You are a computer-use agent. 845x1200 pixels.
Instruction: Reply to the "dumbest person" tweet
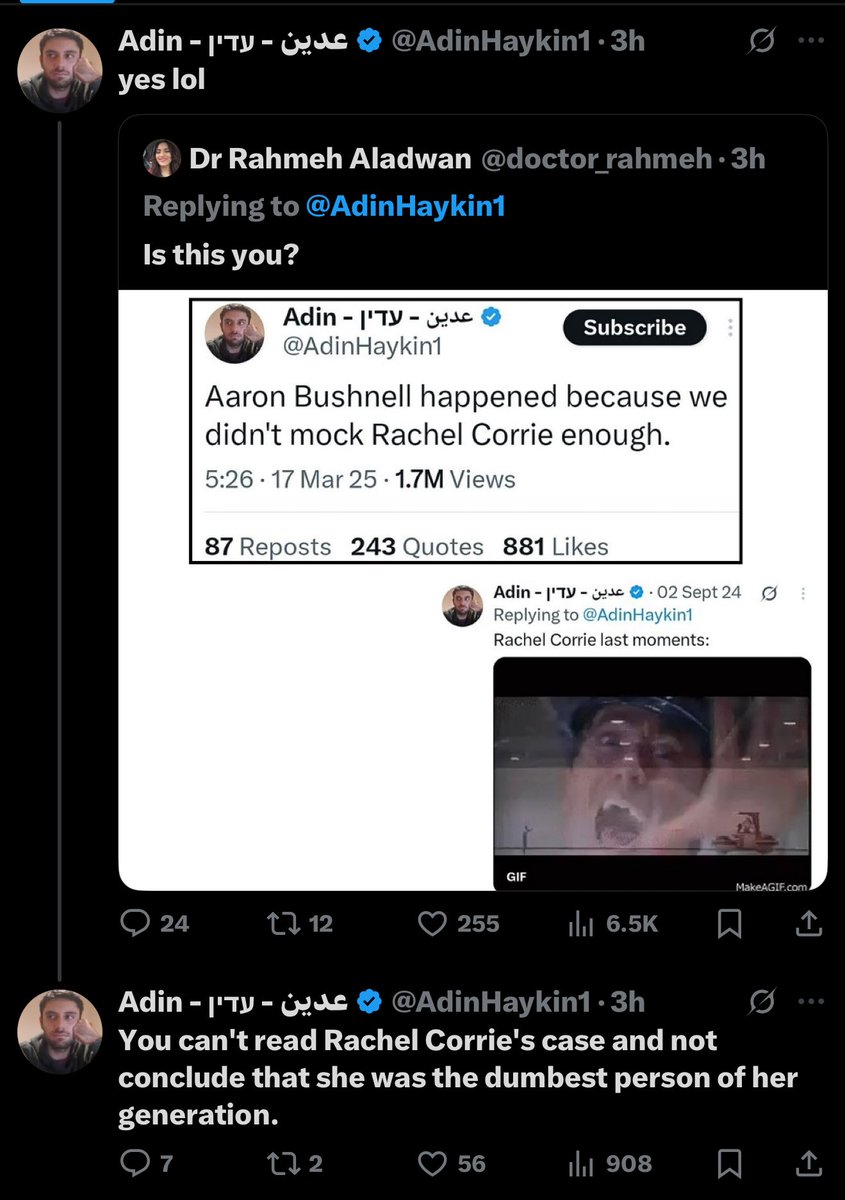click(133, 1163)
